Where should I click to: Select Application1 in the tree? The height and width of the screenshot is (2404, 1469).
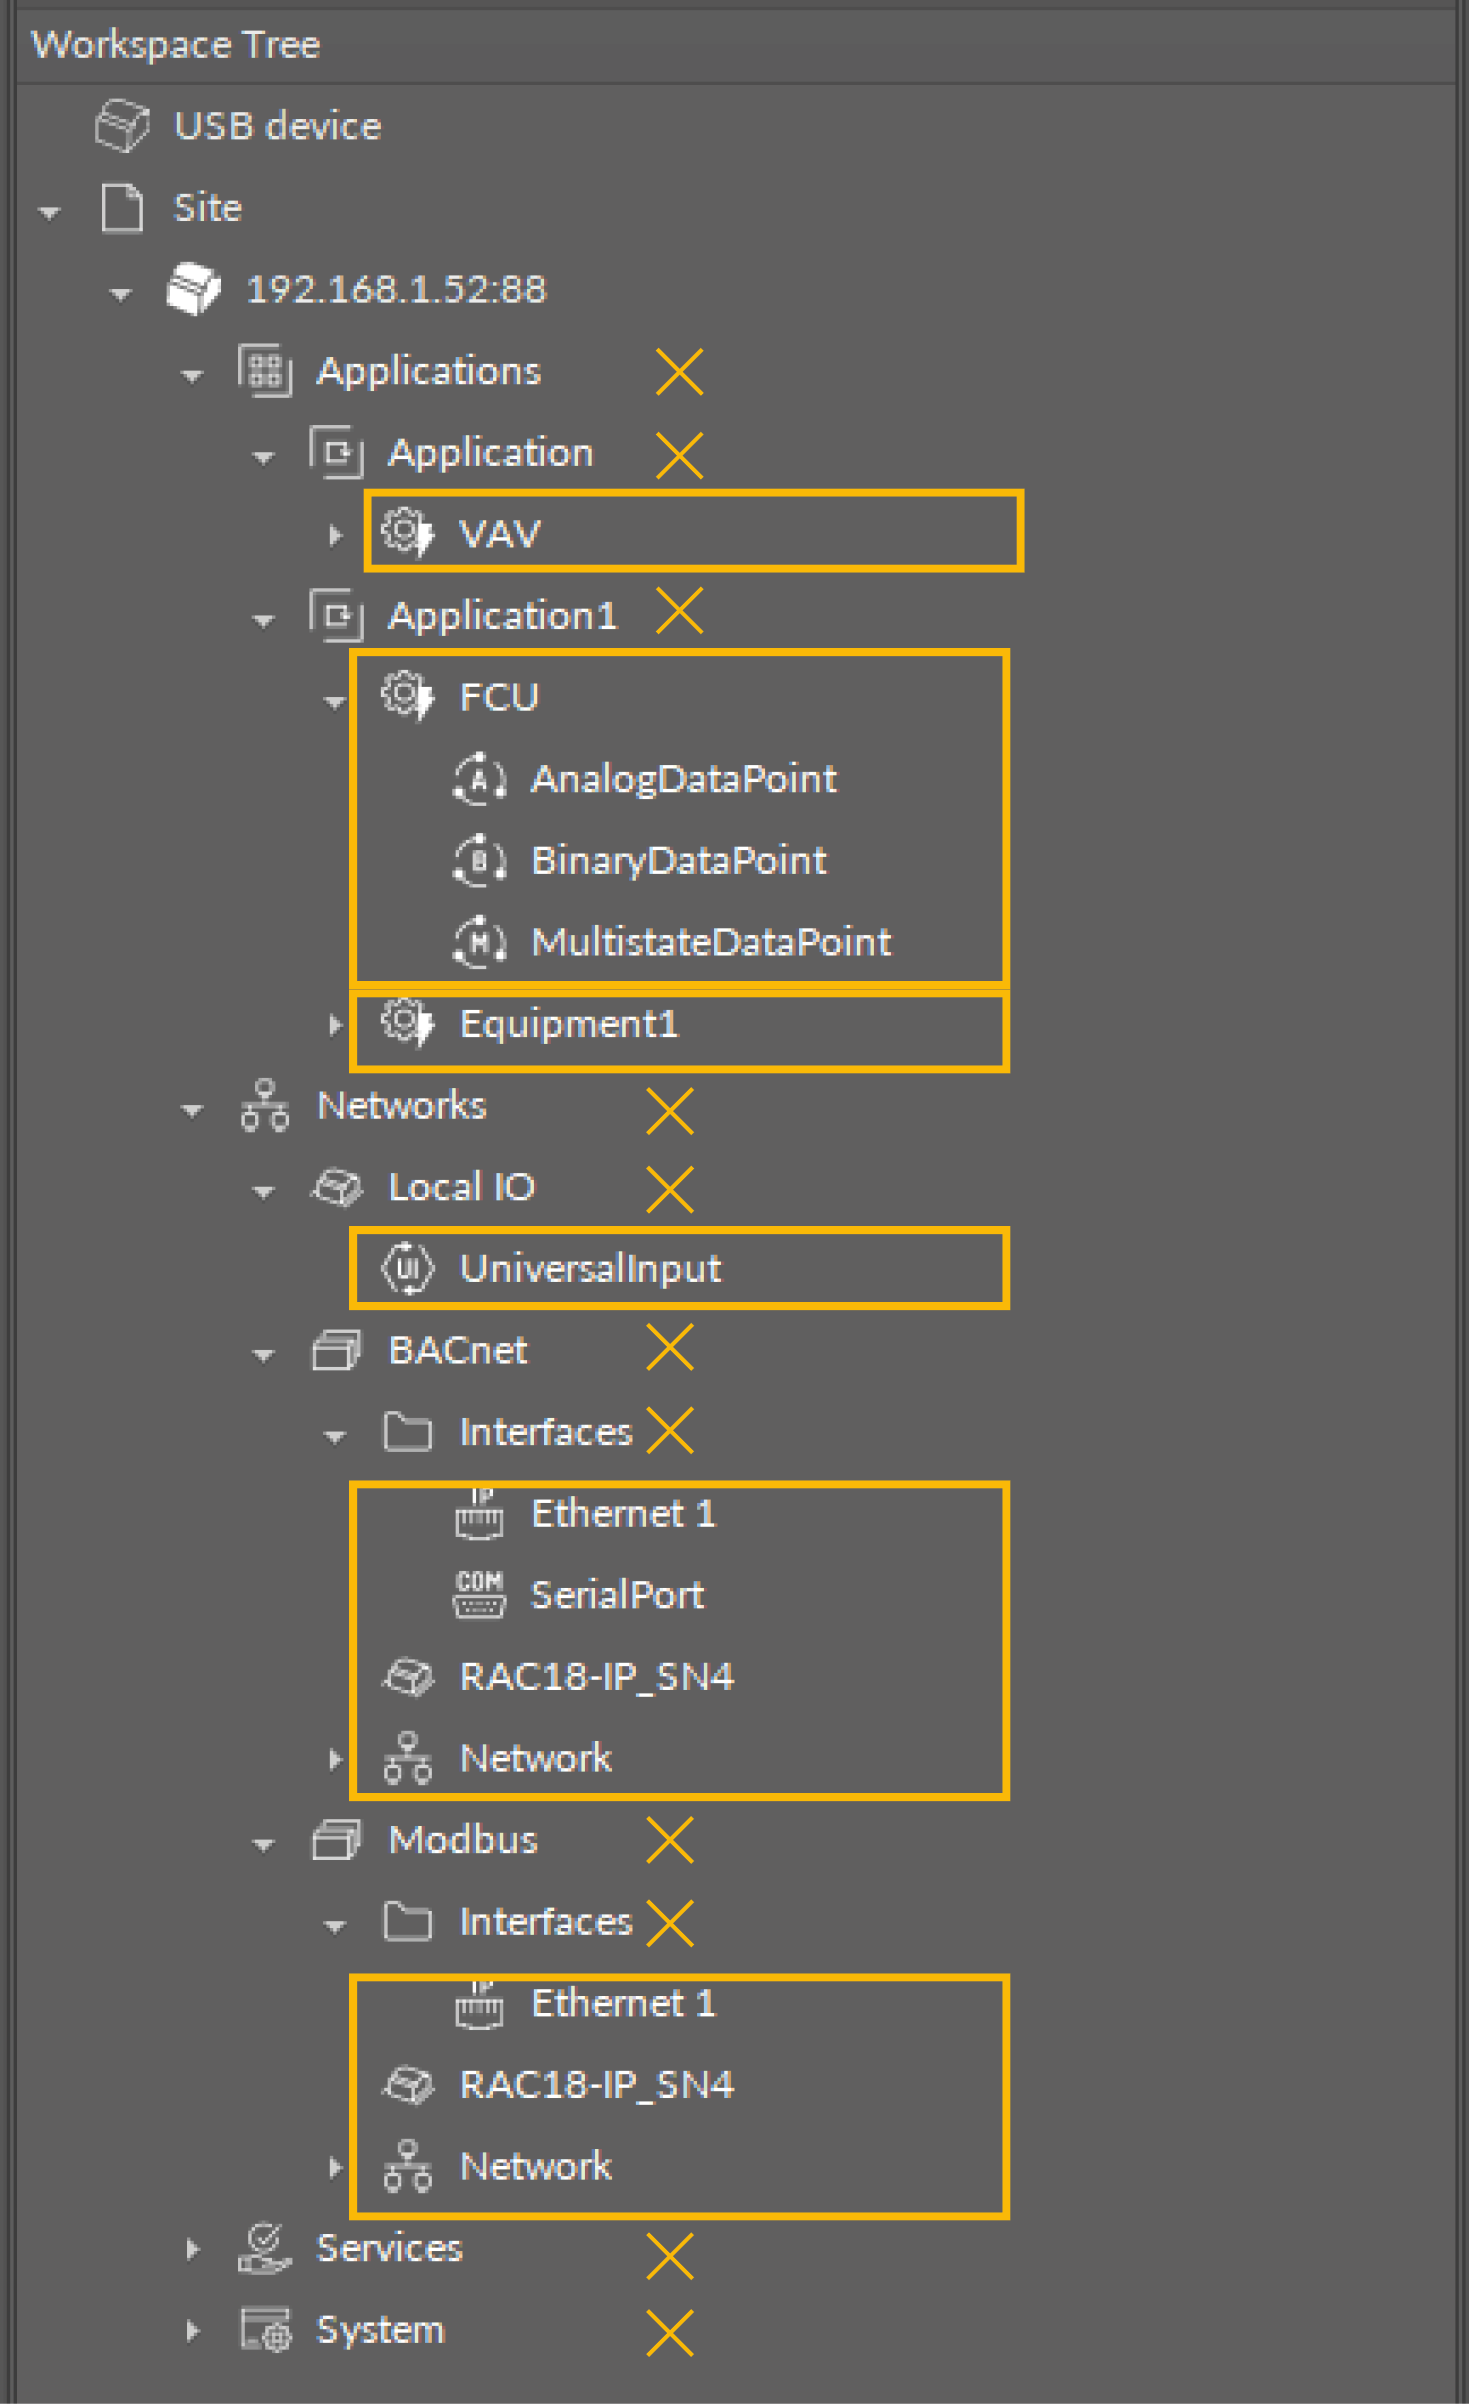click(x=502, y=616)
